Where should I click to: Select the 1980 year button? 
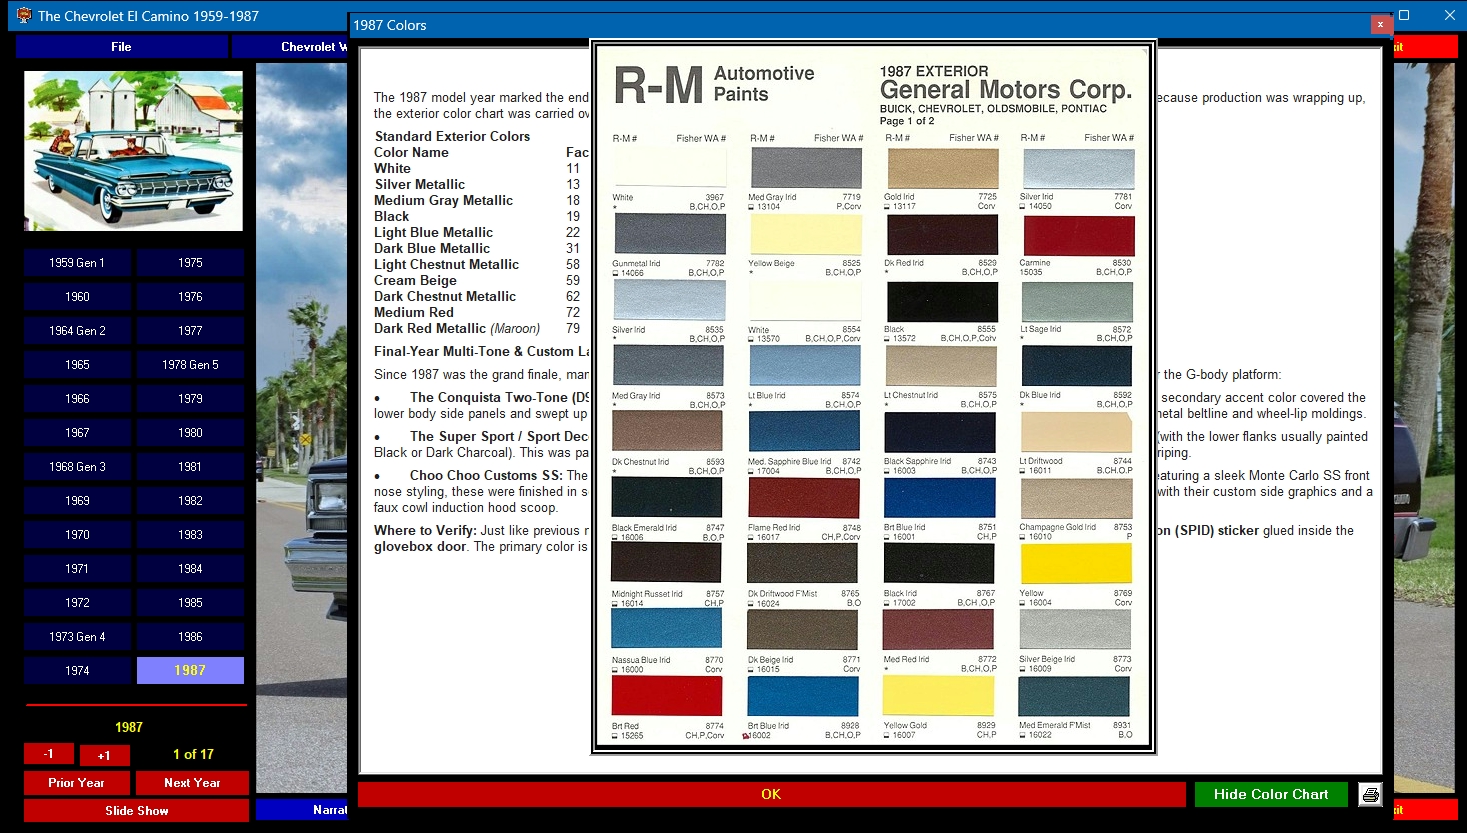pos(190,433)
